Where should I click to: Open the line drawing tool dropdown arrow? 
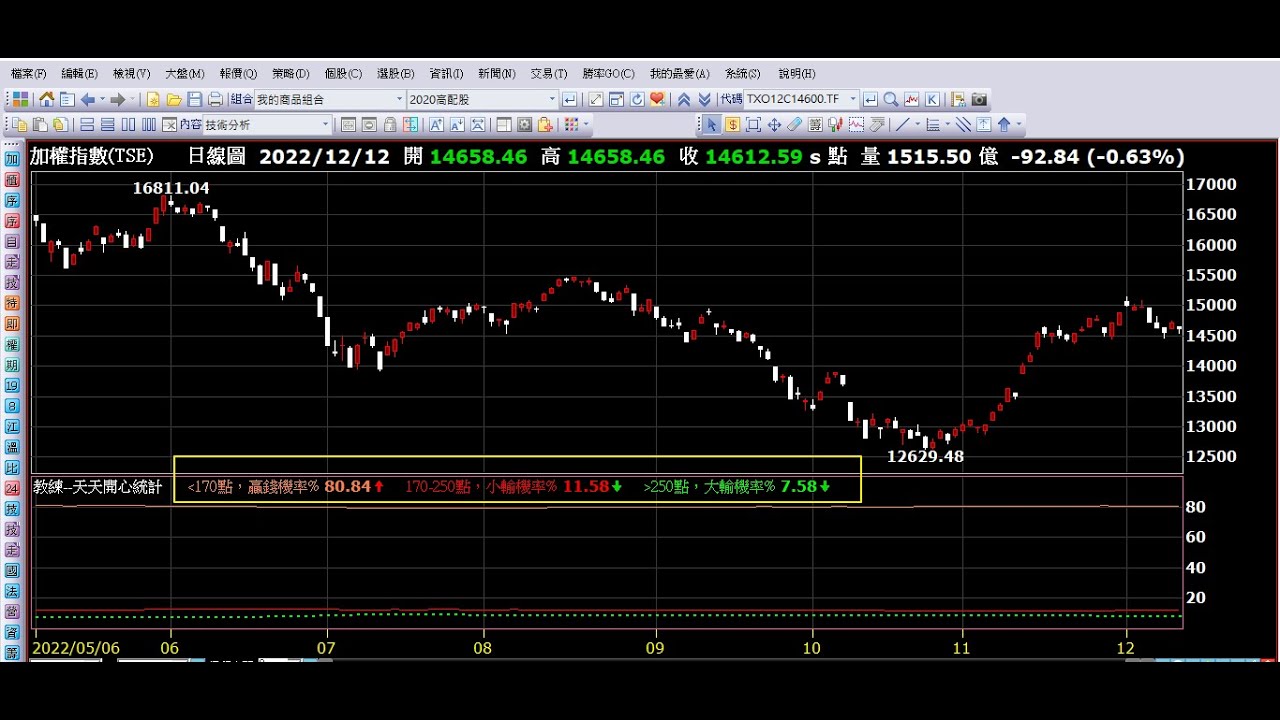point(917,125)
